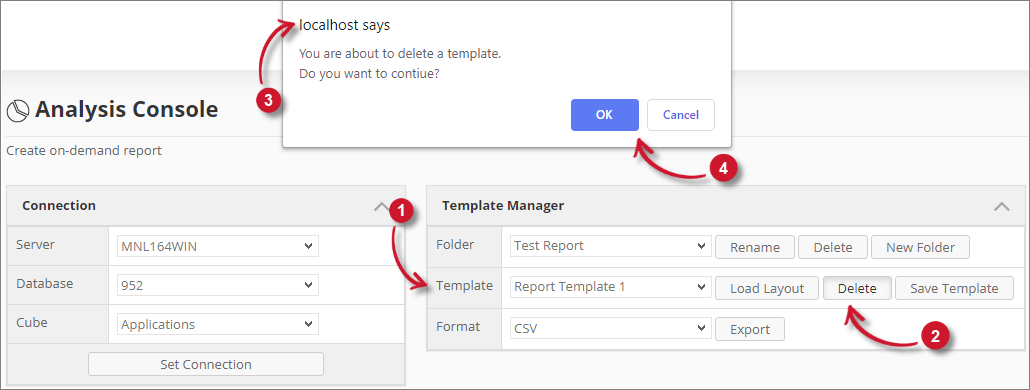Click the Load Layout button
Image resolution: width=1030 pixels, height=390 pixels.
point(767,288)
